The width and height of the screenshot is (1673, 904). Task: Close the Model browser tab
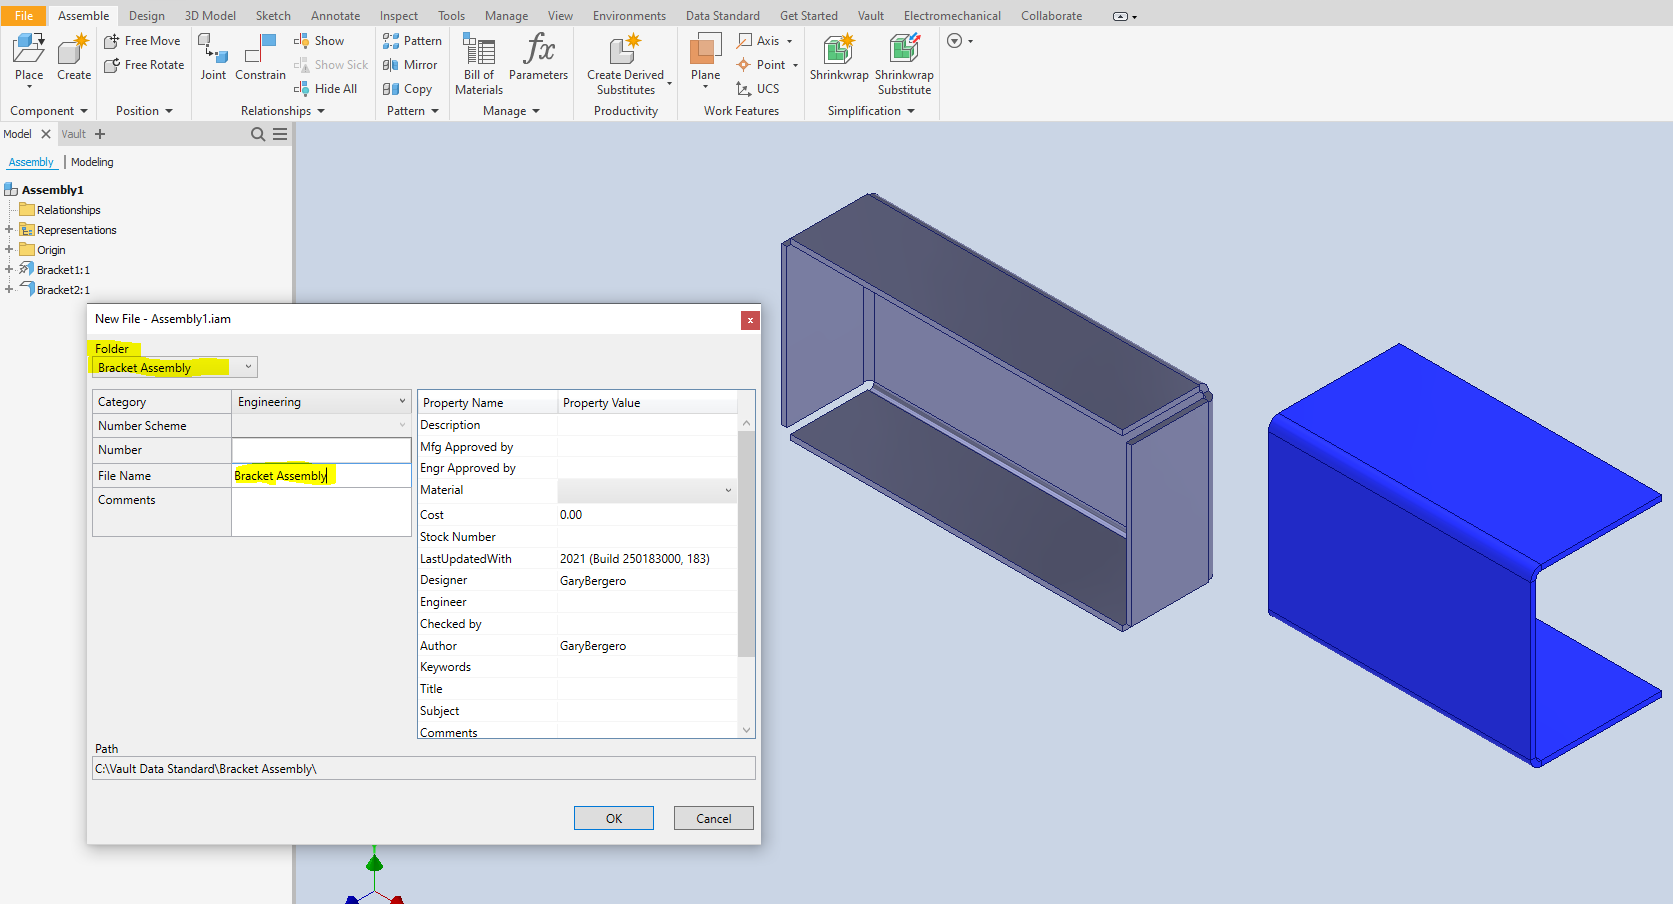click(46, 134)
